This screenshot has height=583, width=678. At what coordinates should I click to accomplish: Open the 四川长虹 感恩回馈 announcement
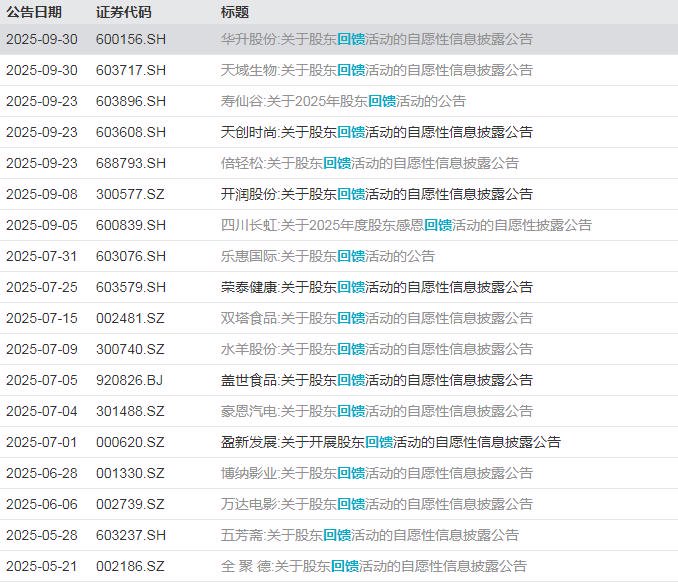coord(406,225)
